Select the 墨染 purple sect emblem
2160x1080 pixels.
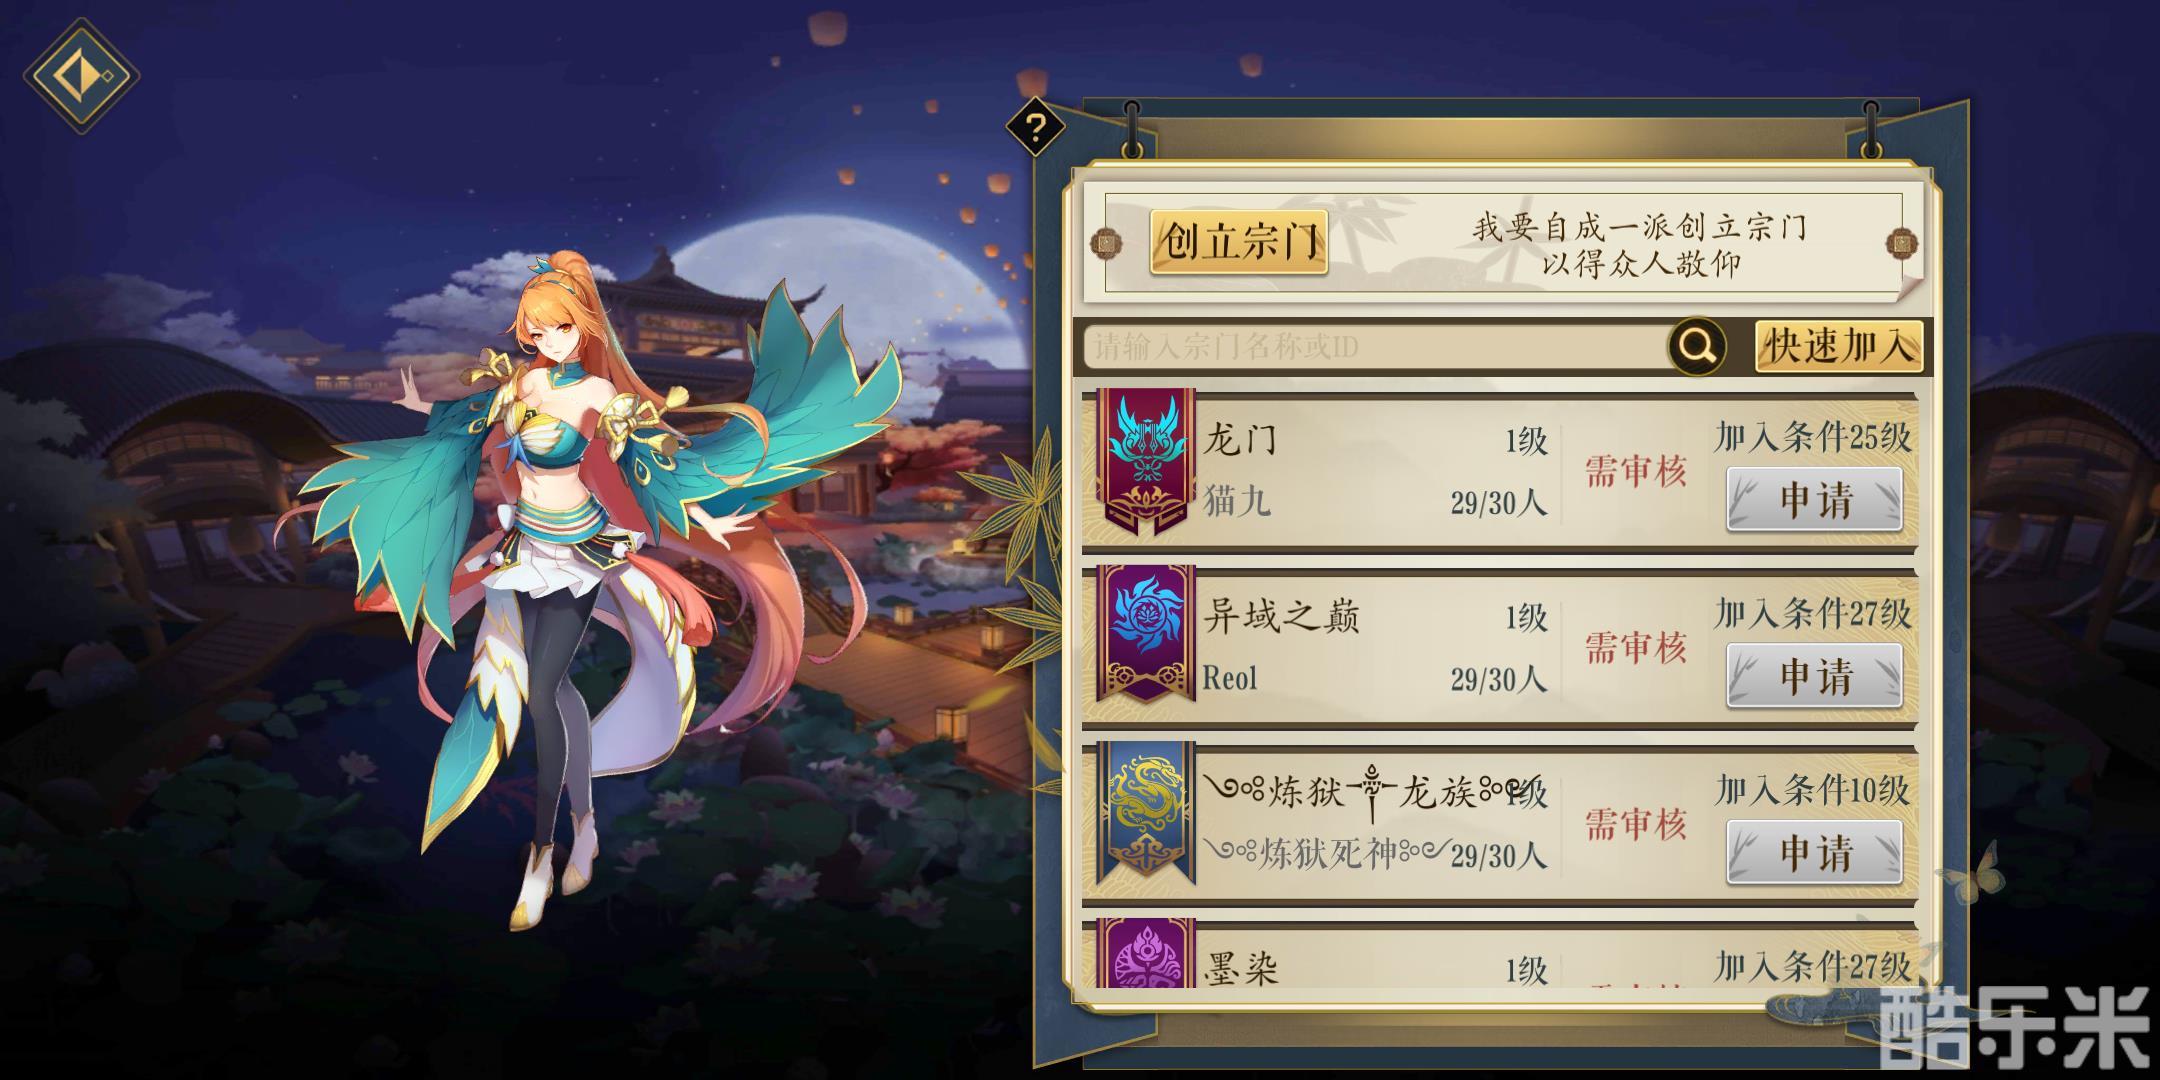pyautogui.click(x=1146, y=953)
